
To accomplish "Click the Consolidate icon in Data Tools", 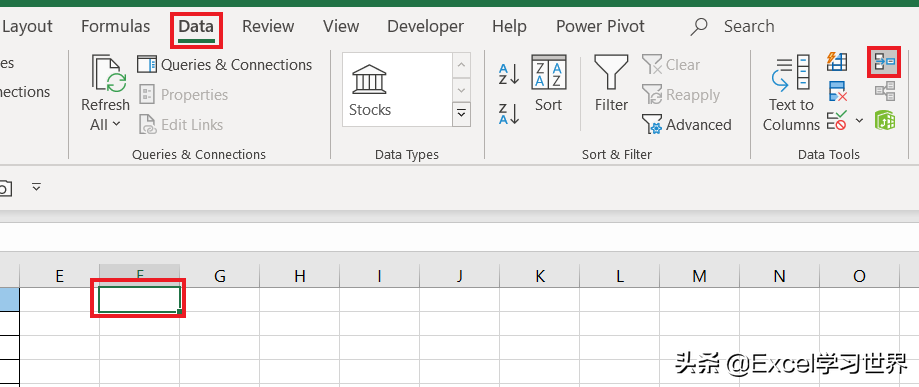I will click(x=884, y=61).
